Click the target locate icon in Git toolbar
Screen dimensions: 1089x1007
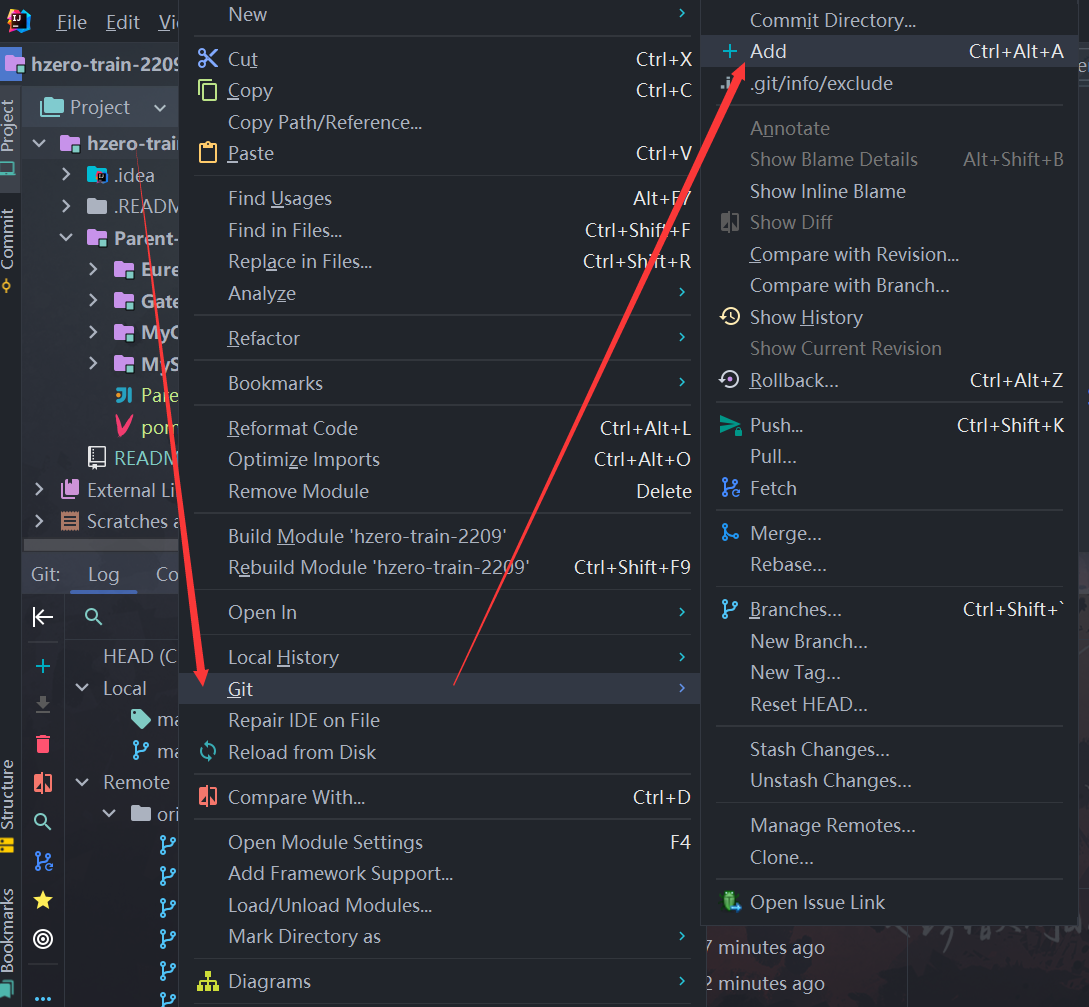tap(43, 939)
